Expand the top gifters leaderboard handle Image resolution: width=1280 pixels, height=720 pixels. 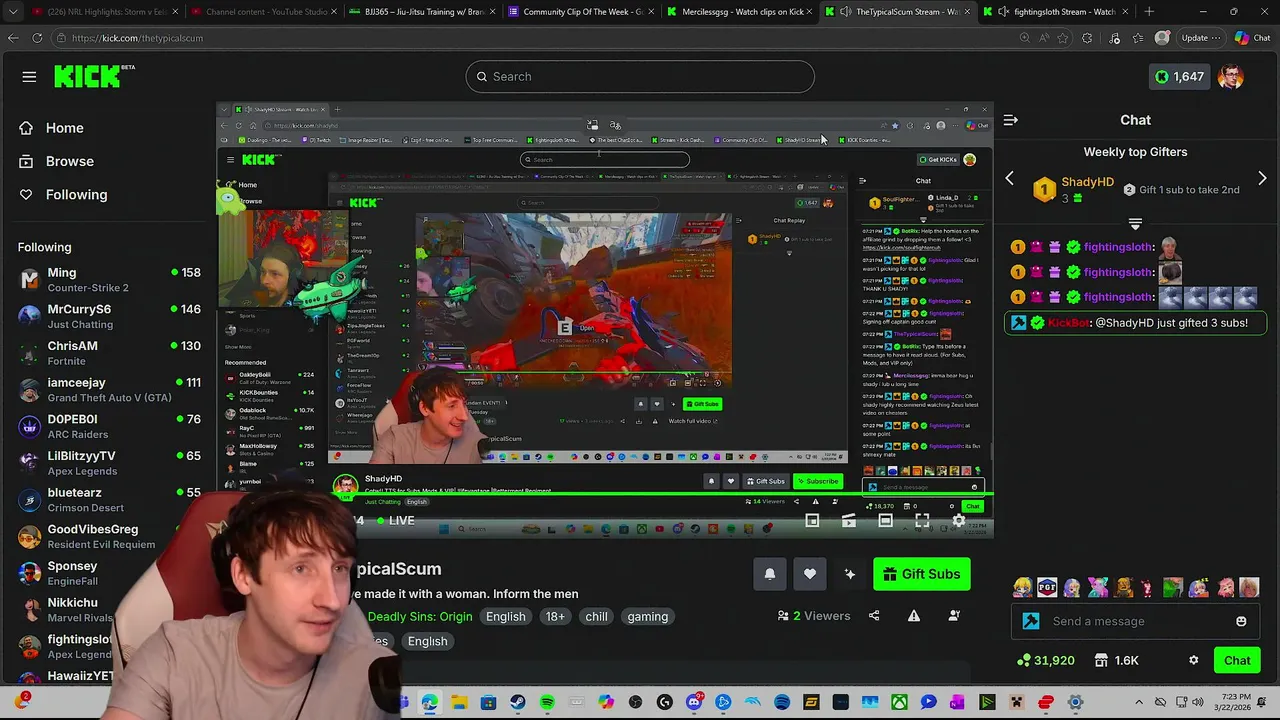[x=1135, y=224]
